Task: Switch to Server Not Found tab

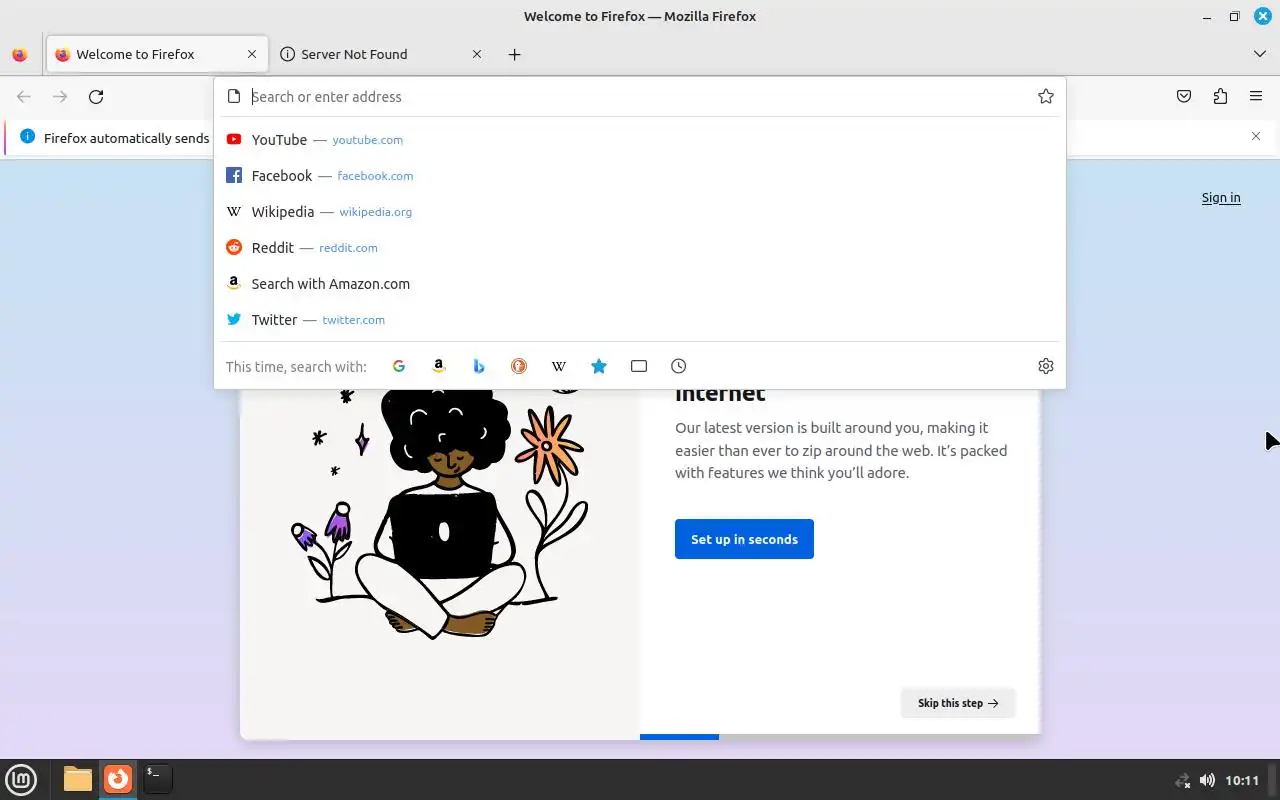Action: 381,55
